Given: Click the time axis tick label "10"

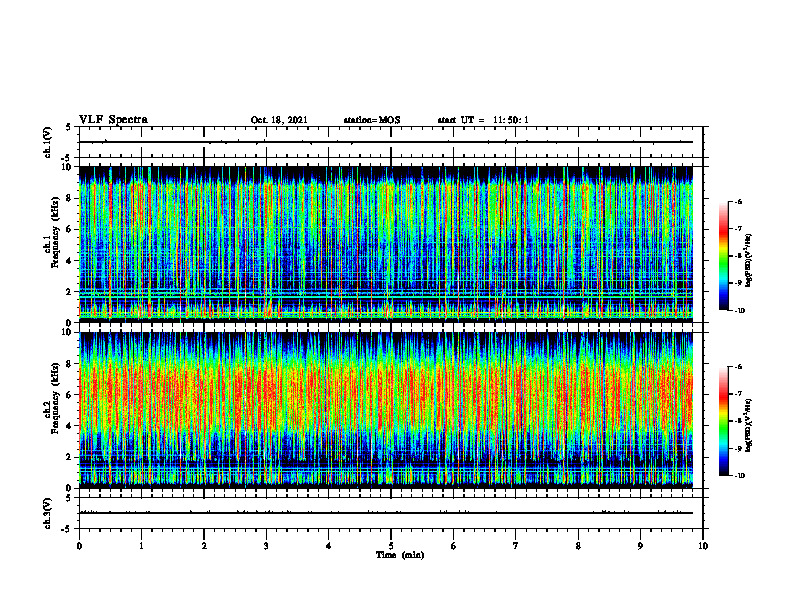Looking at the screenshot, I should coord(703,546).
